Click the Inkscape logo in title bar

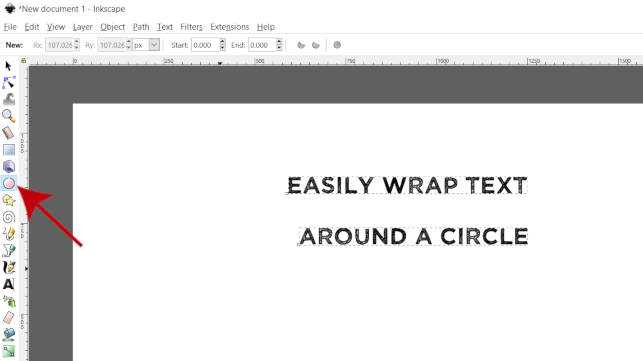tap(9, 8)
